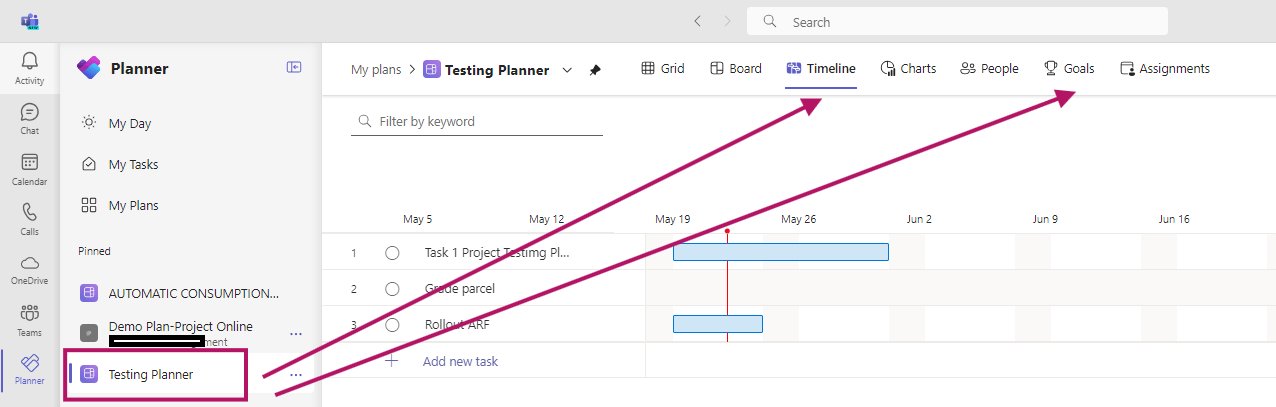1276x407 pixels.
Task: Pin the Testing Planner plan
Action: point(595,70)
